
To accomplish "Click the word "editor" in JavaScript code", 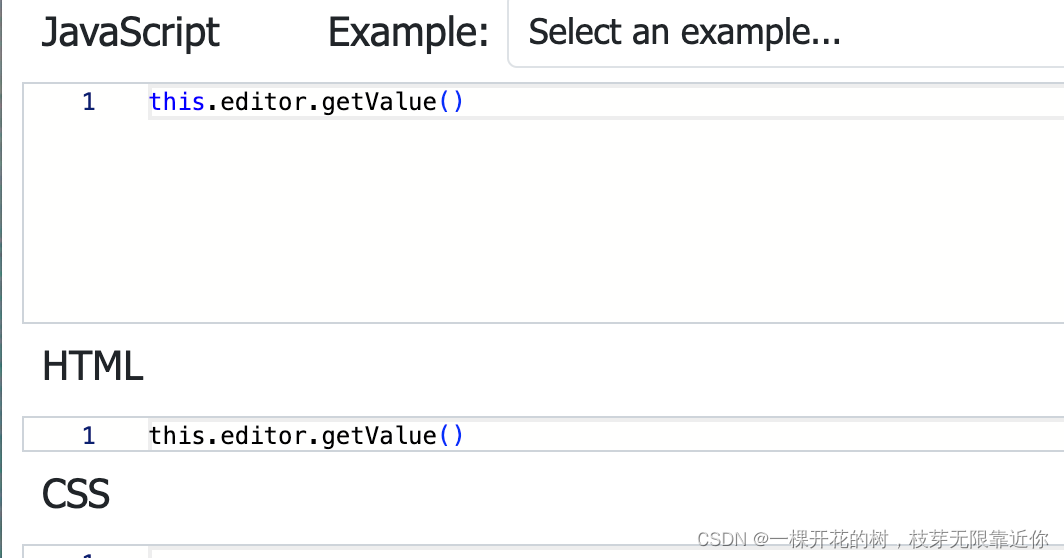I will pos(264,102).
